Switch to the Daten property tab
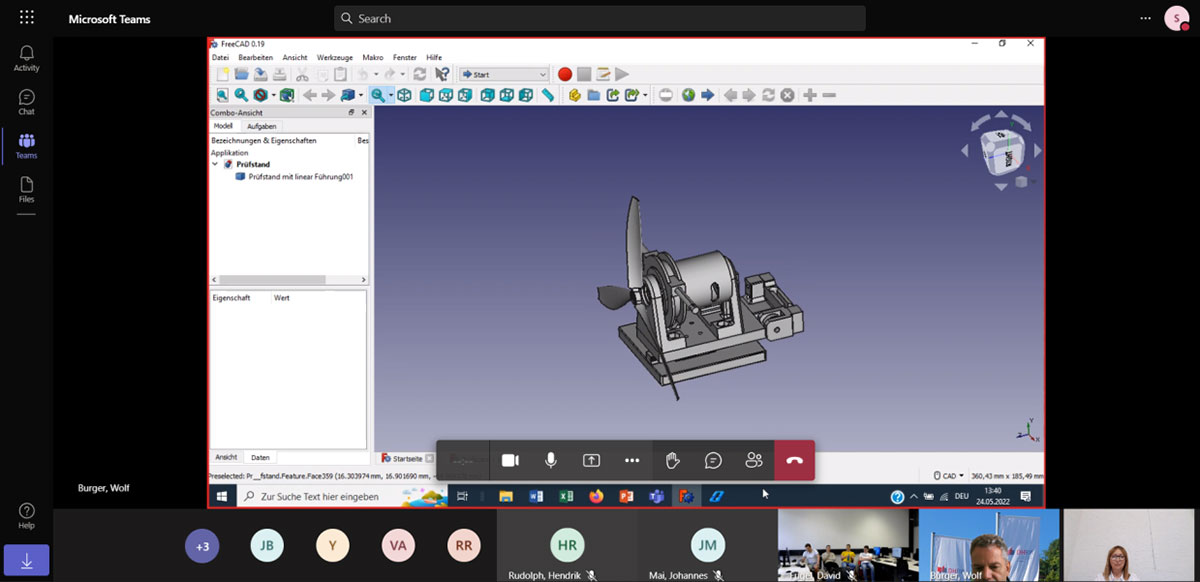The image size is (1200, 582). pos(260,457)
